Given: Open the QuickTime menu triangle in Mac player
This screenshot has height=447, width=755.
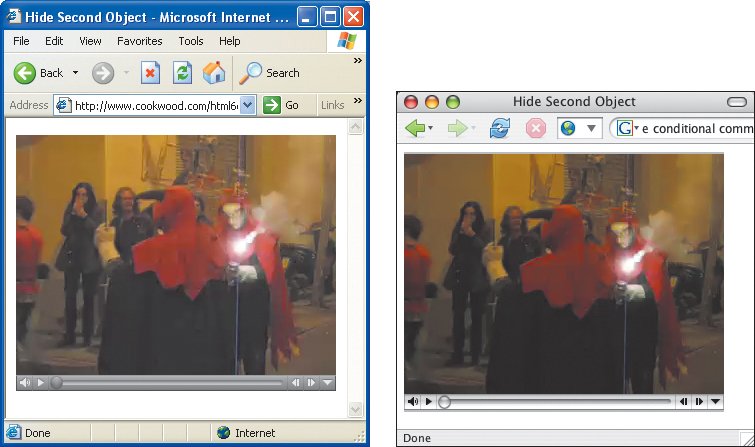Looking at the screenshot, I should tap(716, 401).
